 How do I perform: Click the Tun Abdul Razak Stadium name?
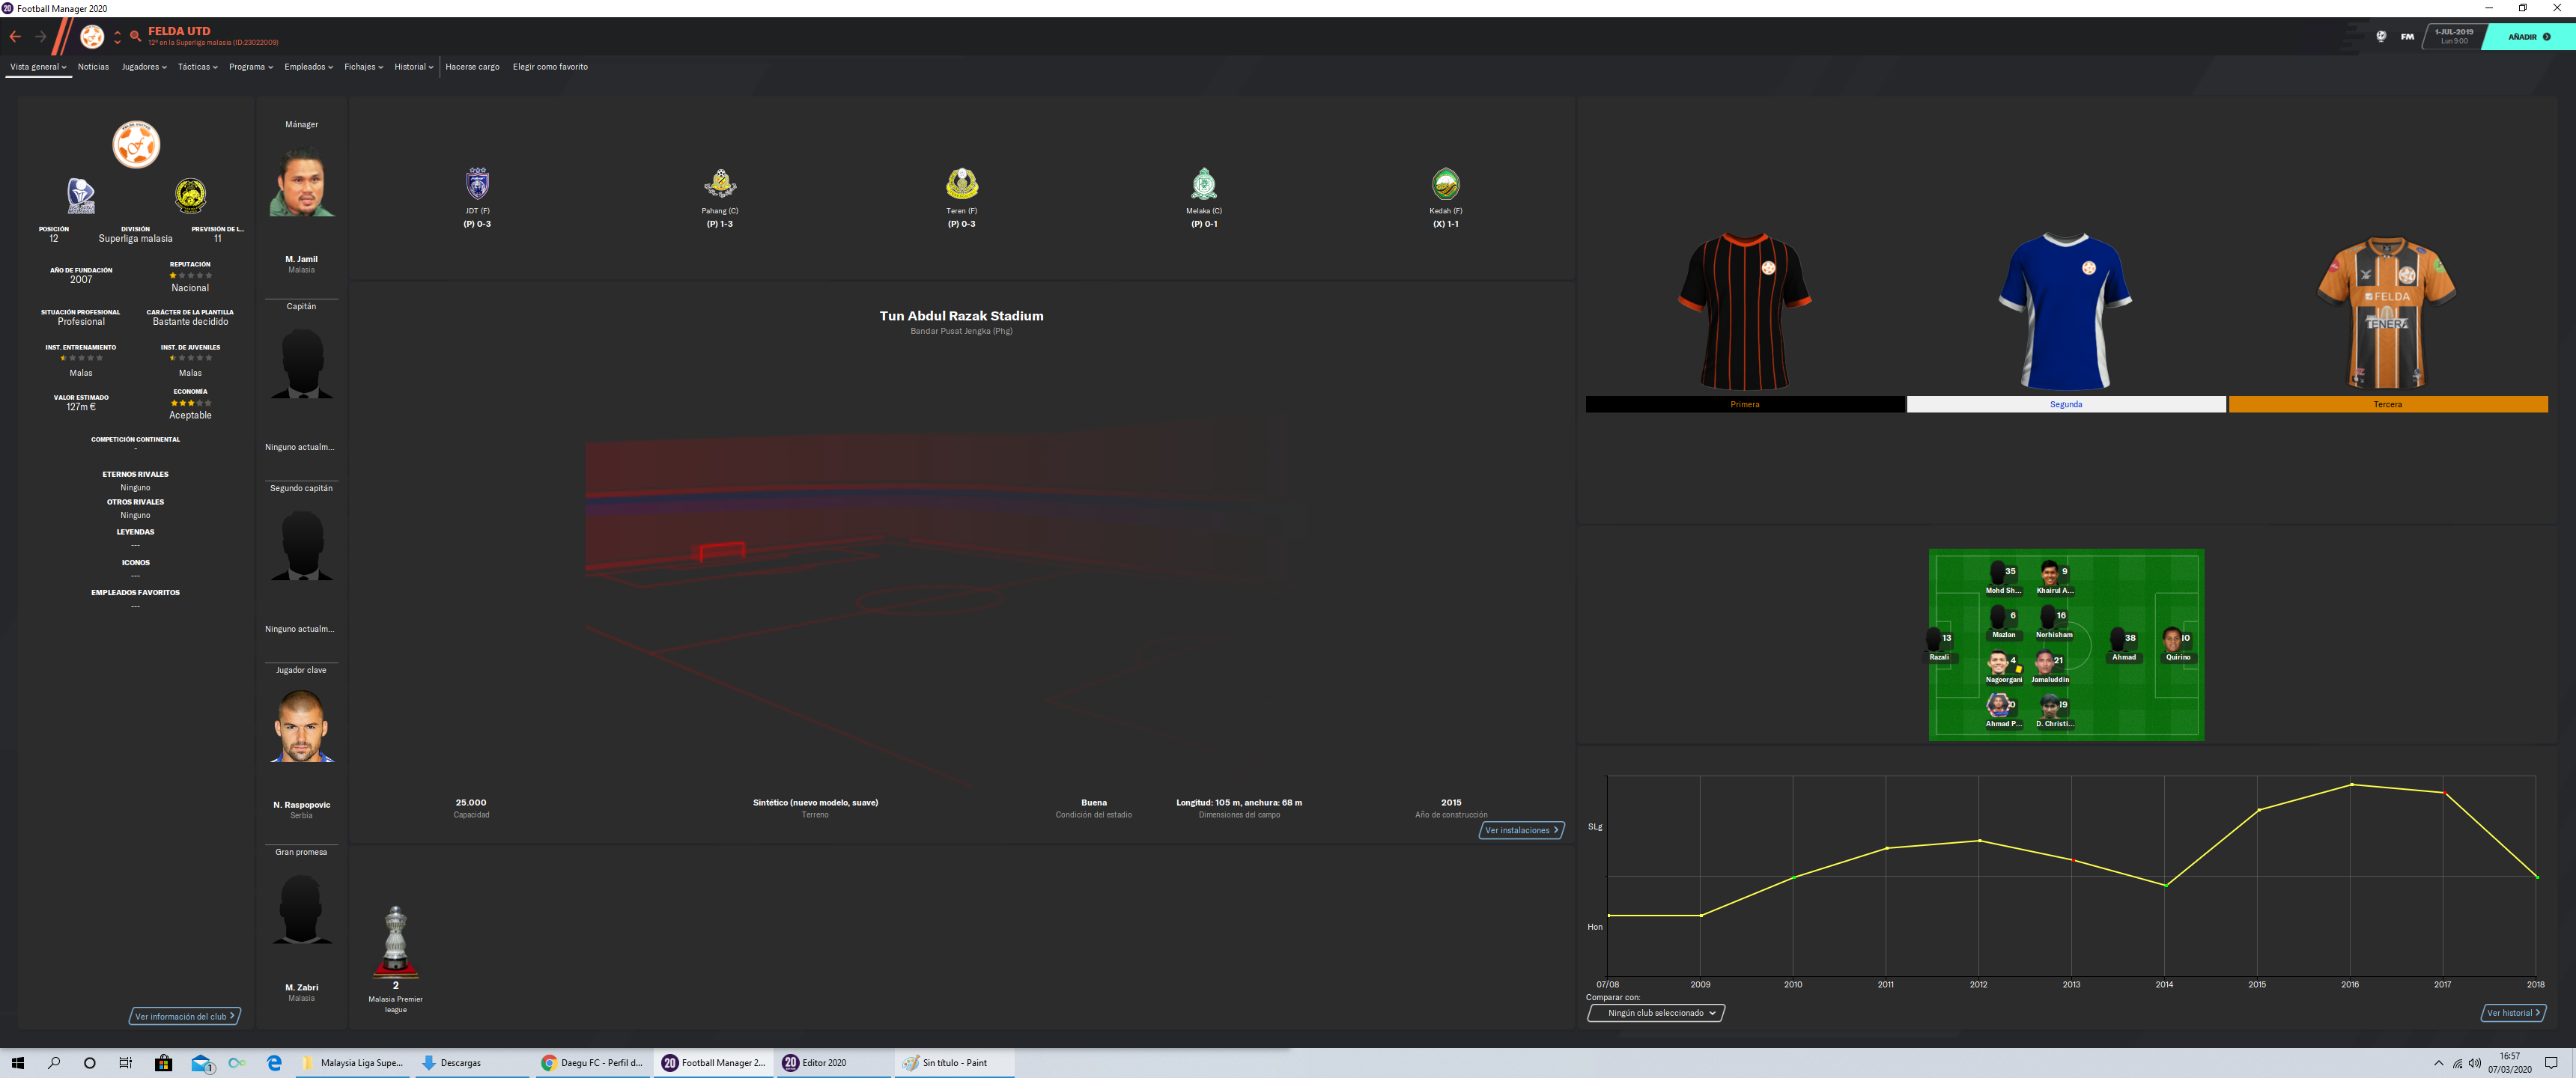point(961,316)
